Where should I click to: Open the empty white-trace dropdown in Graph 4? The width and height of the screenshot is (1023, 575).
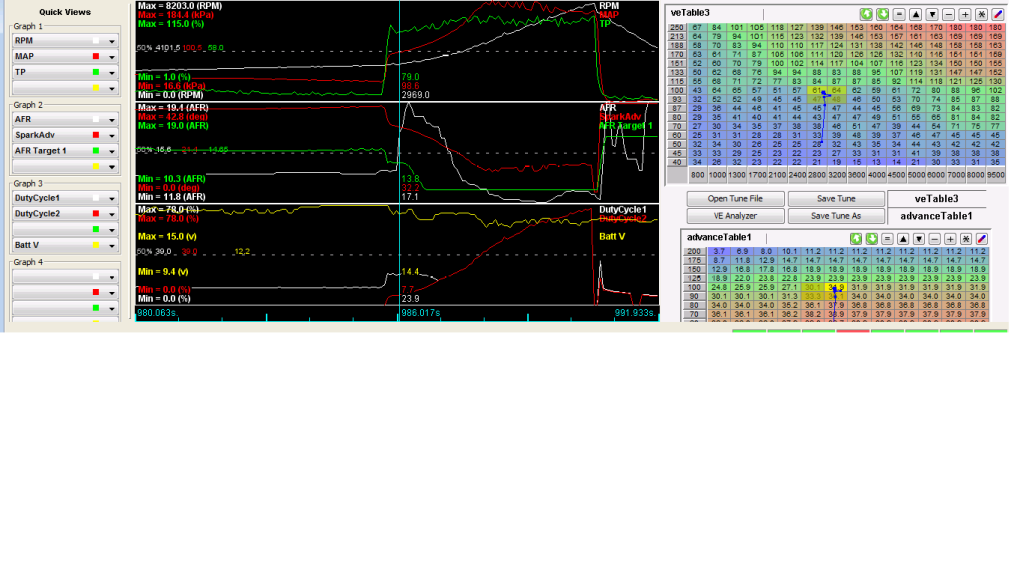coord(112,277)
